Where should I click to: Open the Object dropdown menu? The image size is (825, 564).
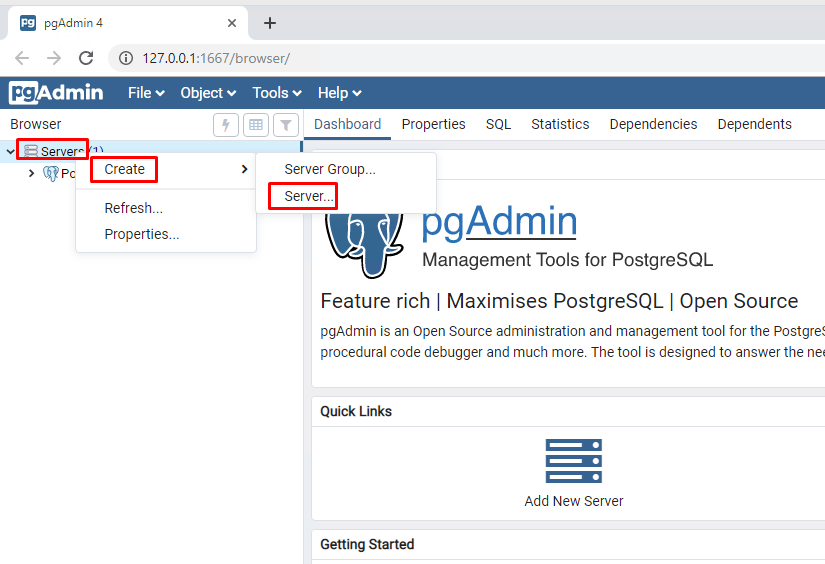(208, 93)
